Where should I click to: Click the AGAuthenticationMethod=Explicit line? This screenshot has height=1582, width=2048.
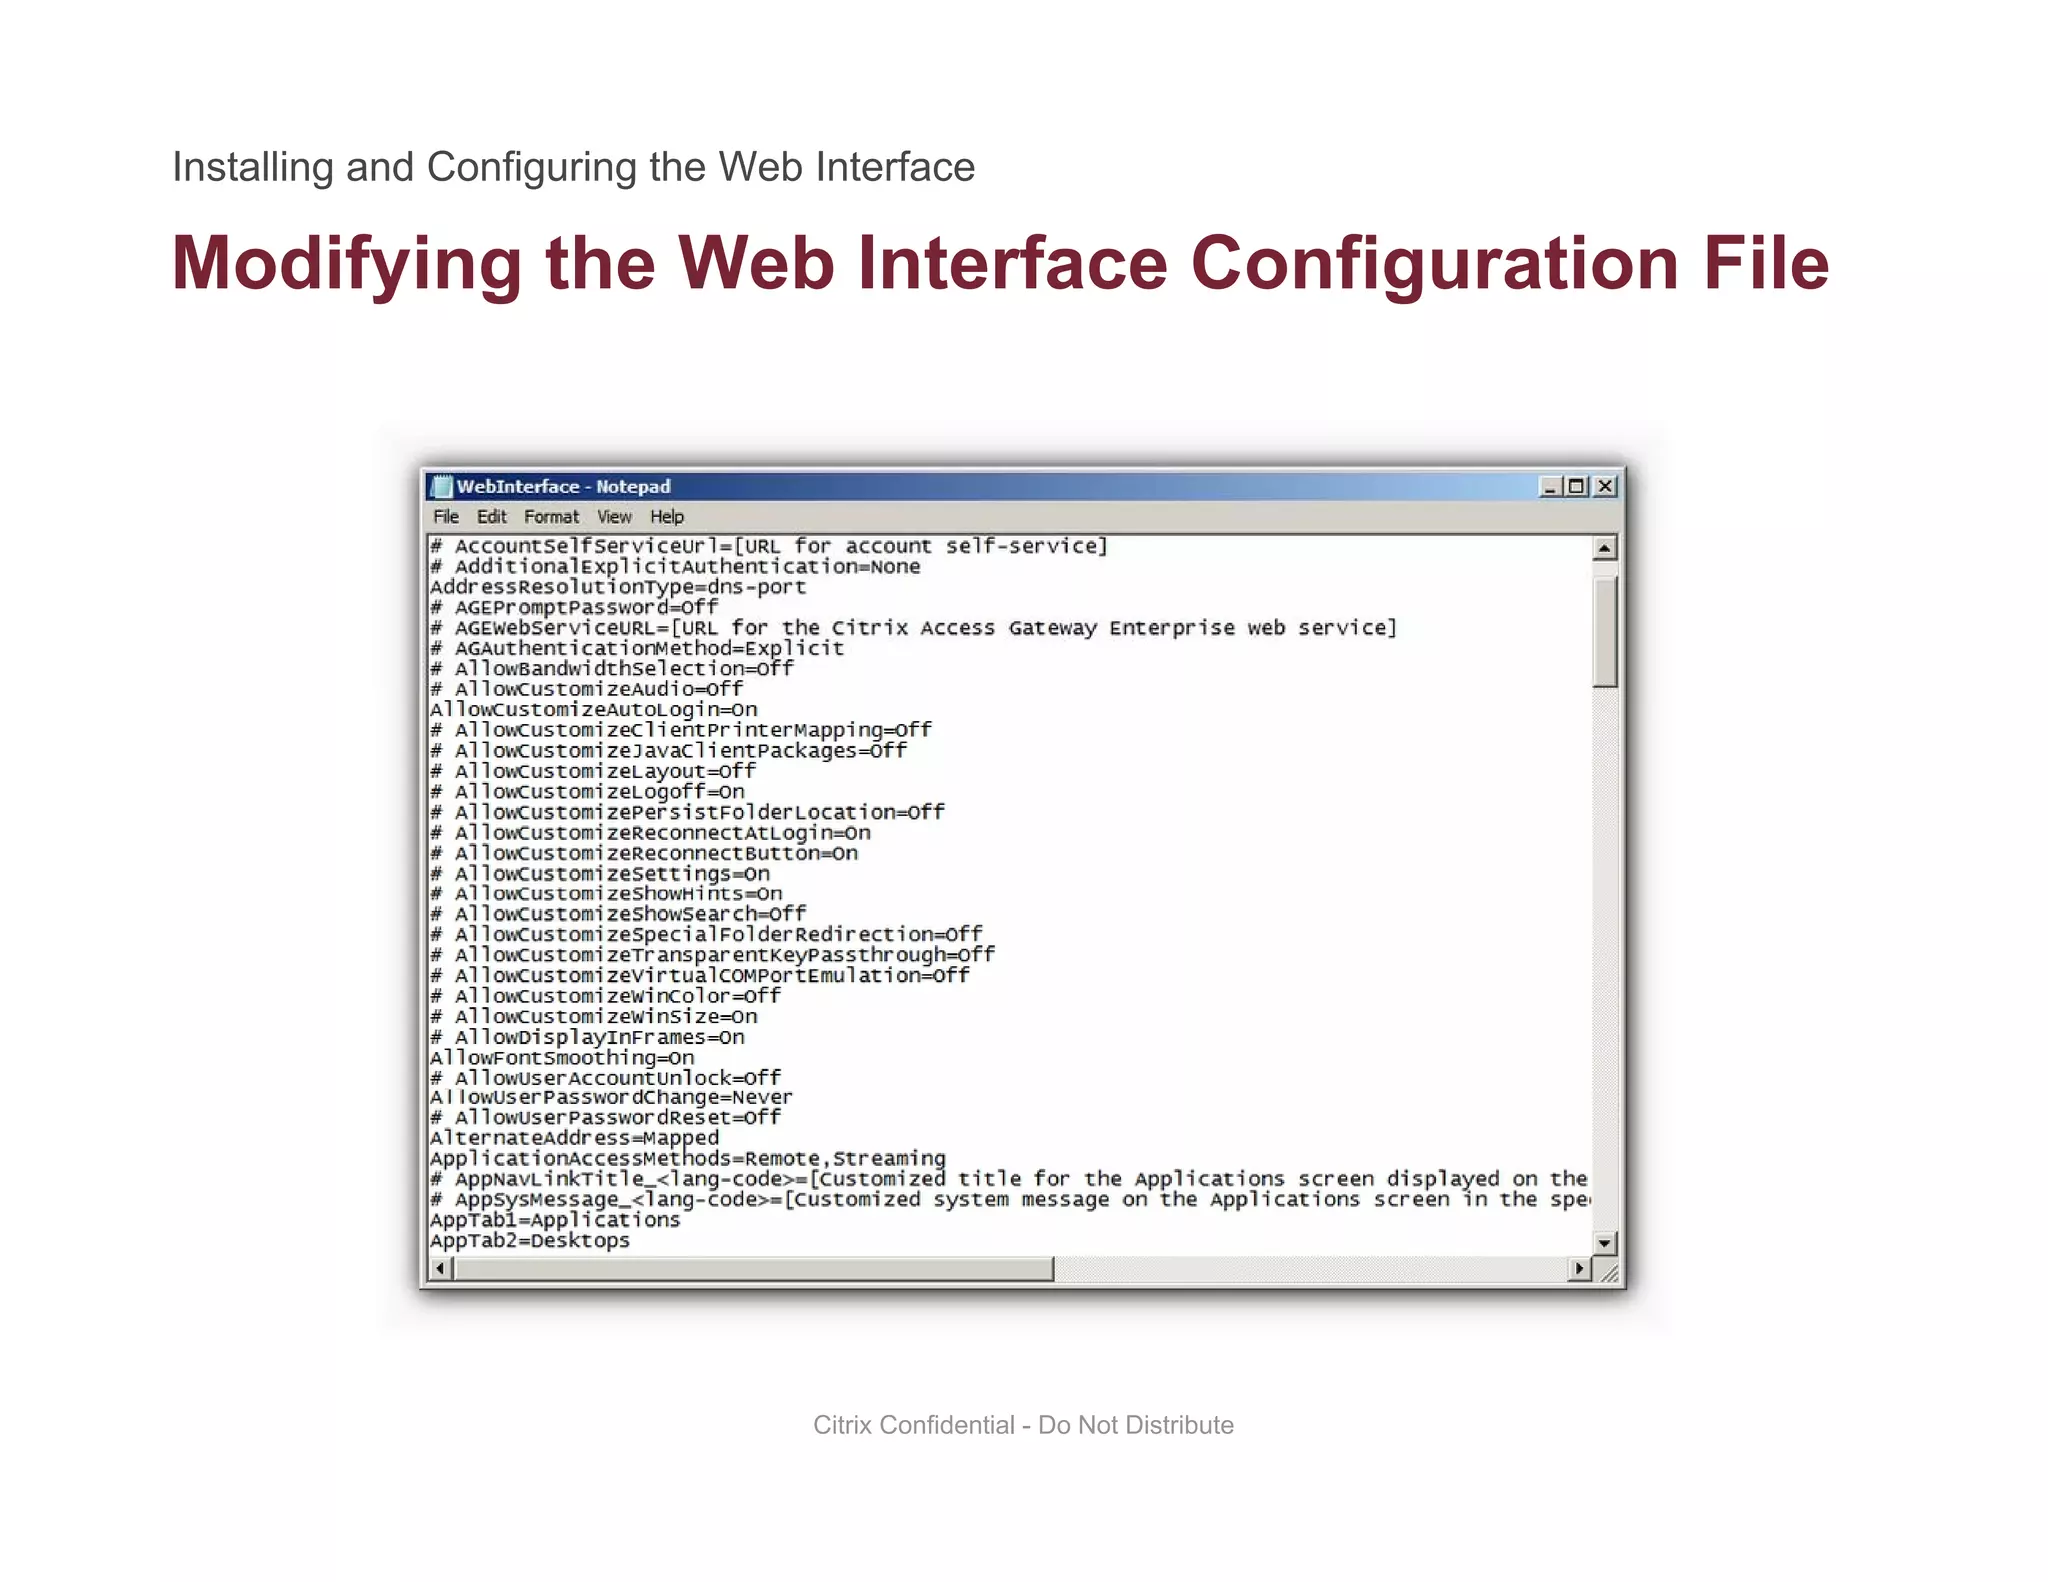pyautogui.click(x=637, y=648)
